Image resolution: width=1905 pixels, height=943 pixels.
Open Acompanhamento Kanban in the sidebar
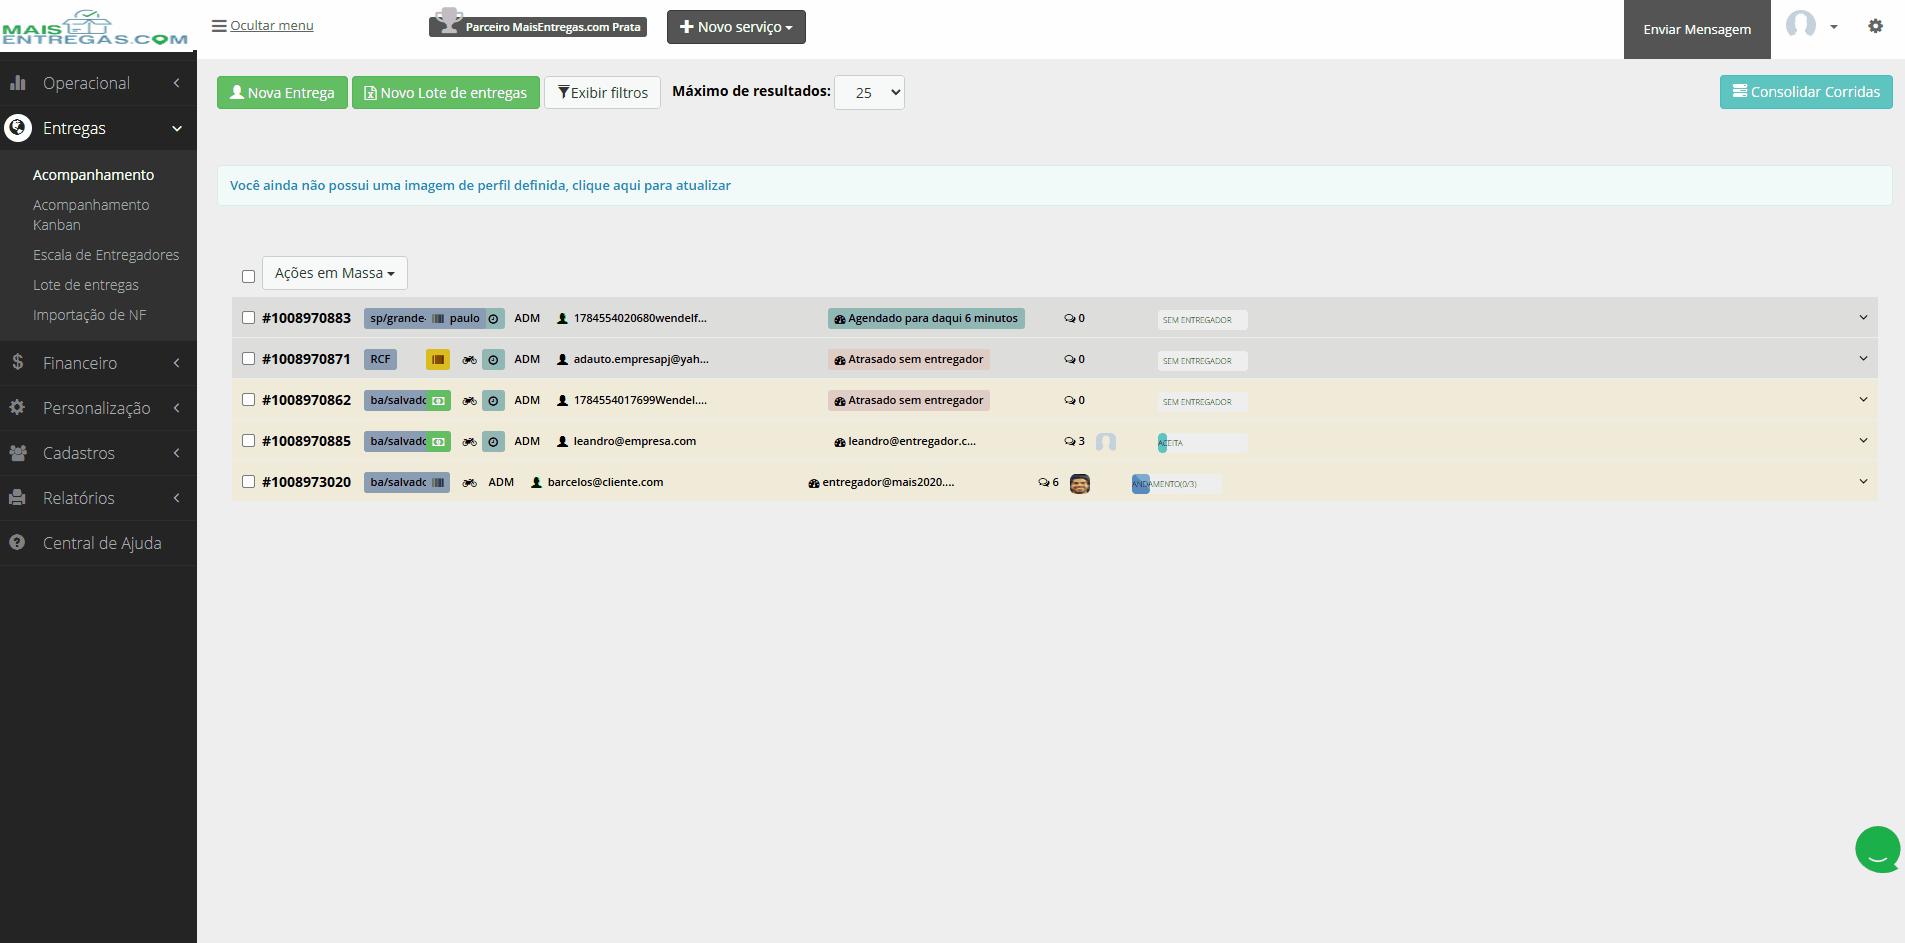pyautogui.click(x=91, y=215)
